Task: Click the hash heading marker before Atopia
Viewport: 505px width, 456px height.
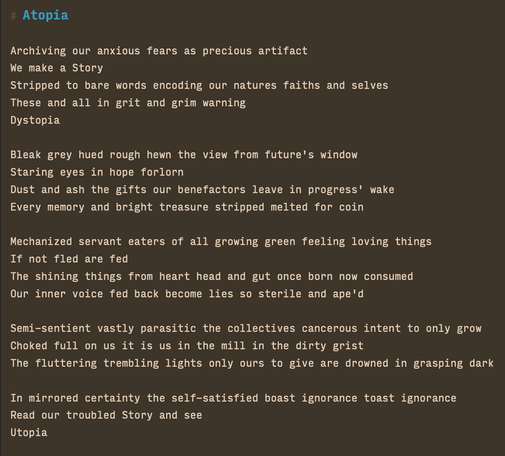Action: pyautogui.click(x=13, y=16)
